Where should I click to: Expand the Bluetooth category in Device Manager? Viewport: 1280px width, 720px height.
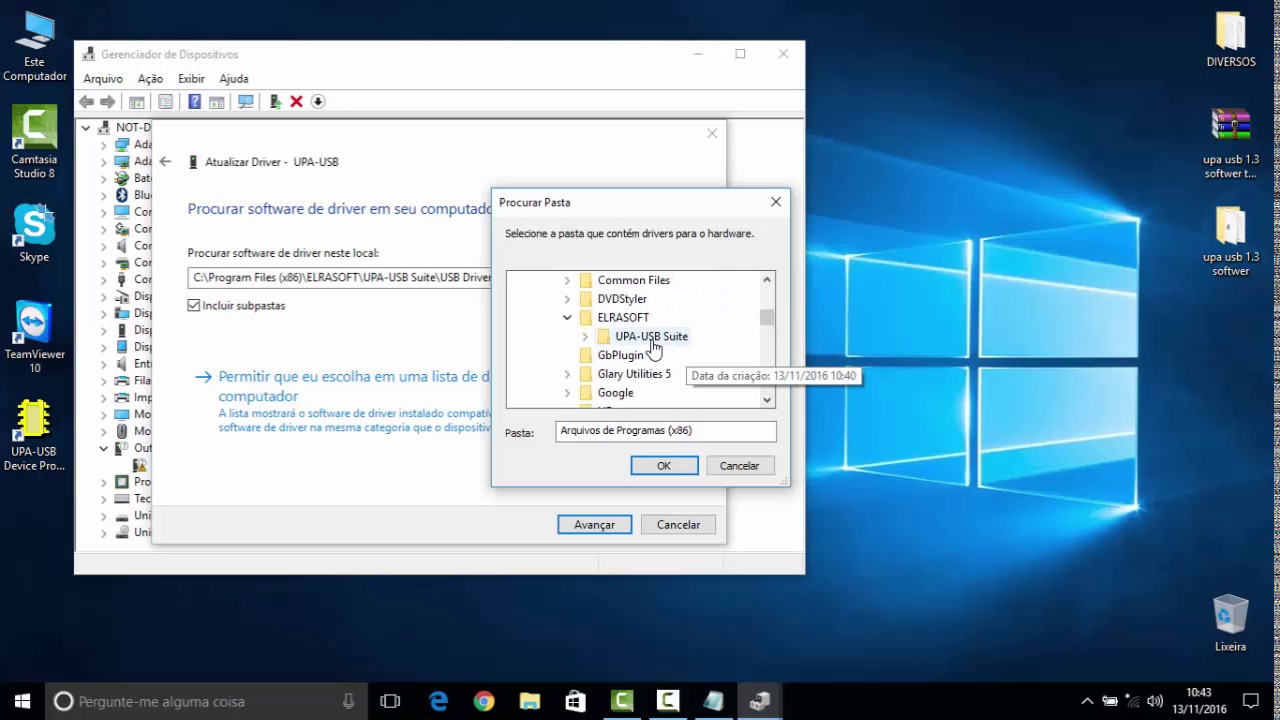[x=103, y=195]
